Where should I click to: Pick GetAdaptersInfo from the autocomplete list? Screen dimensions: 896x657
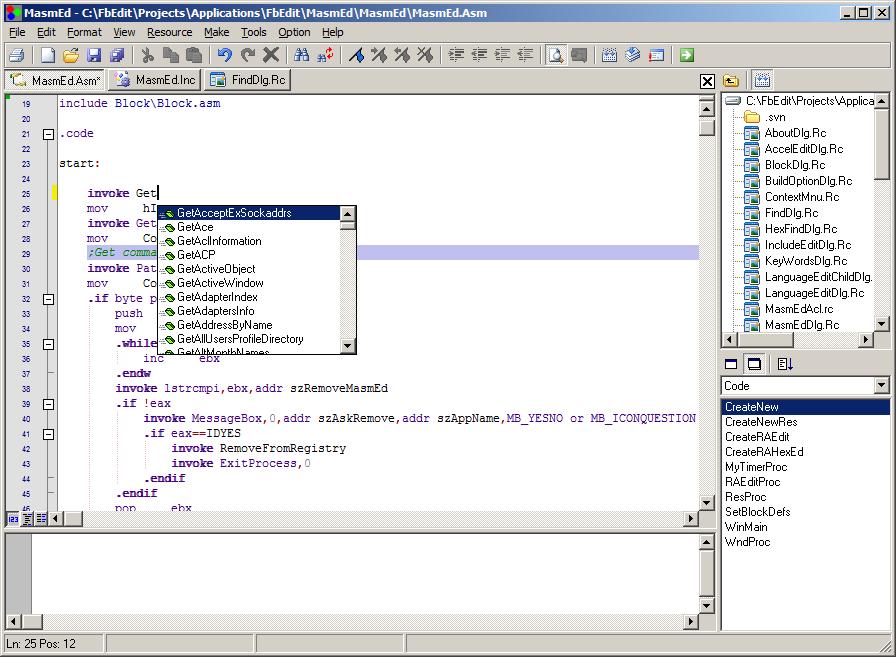pos(215,311)
